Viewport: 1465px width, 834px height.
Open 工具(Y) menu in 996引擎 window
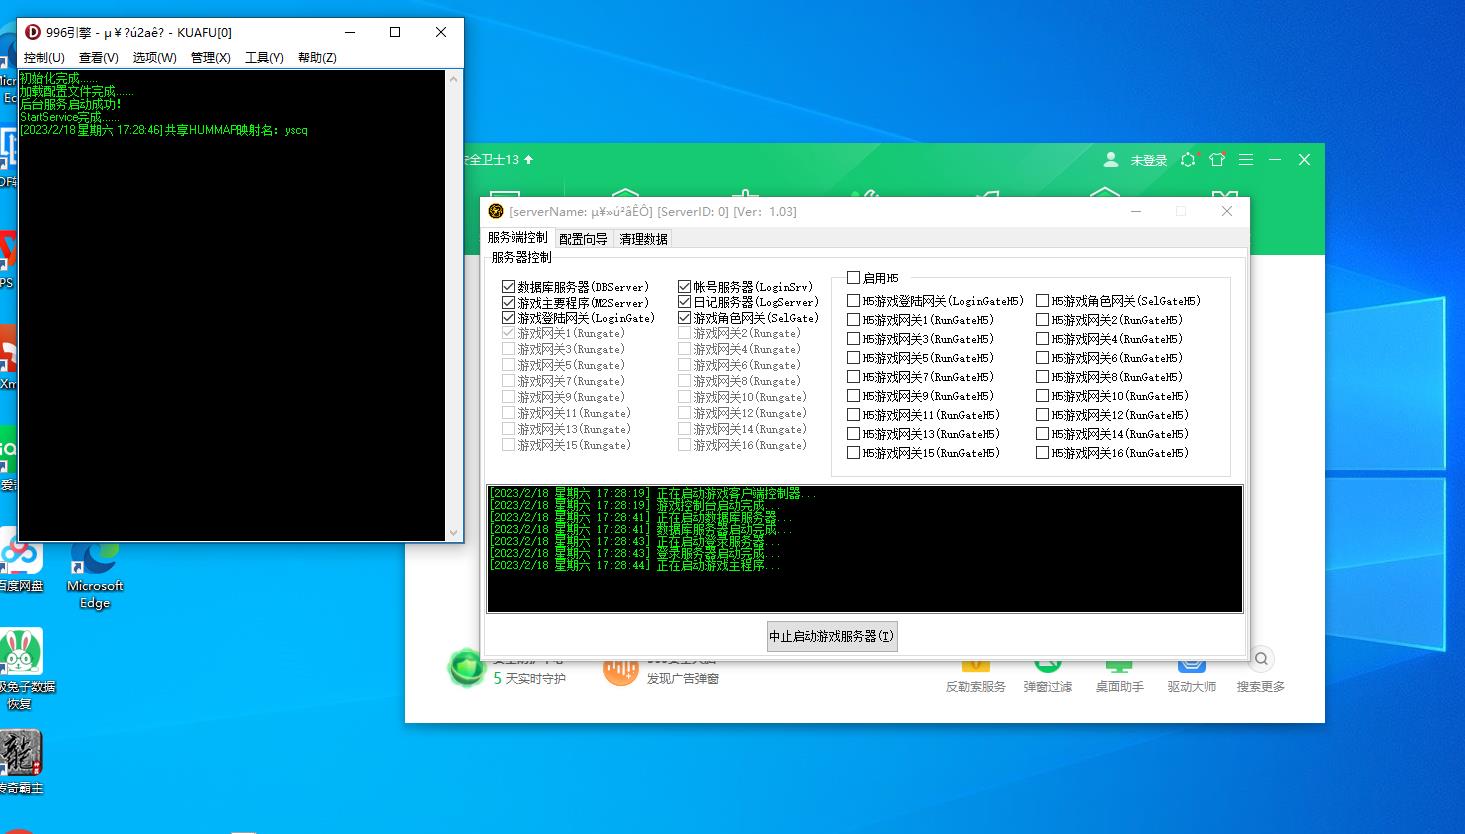[x=264, y=58]
